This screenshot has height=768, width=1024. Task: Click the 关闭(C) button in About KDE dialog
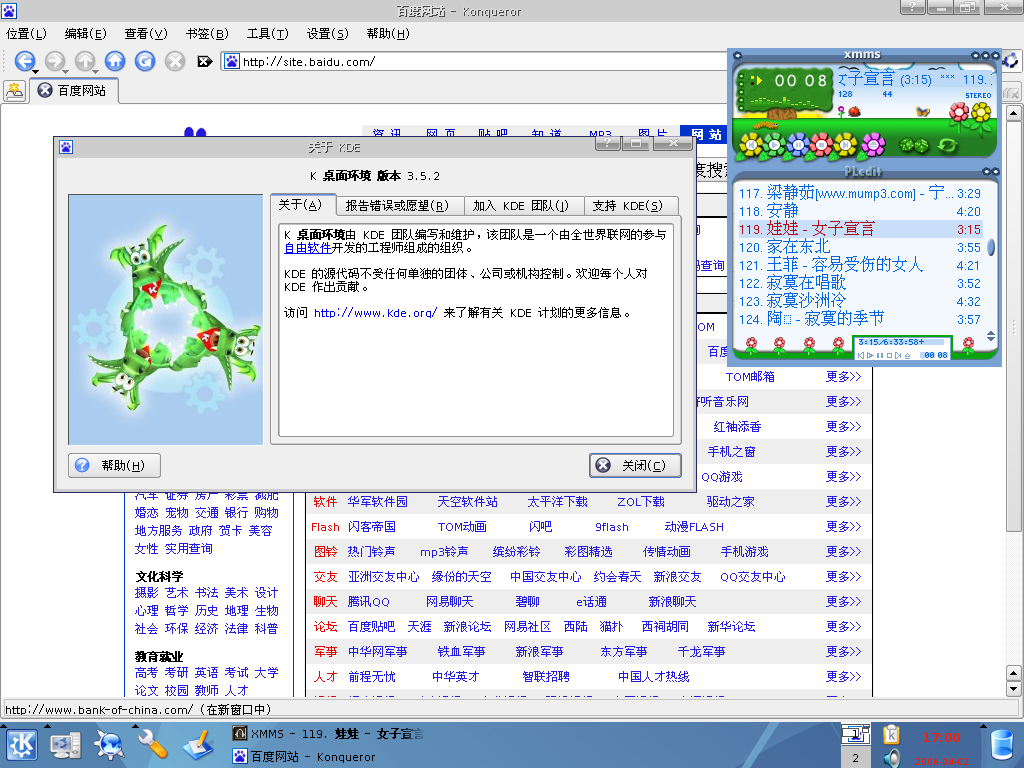635,465
